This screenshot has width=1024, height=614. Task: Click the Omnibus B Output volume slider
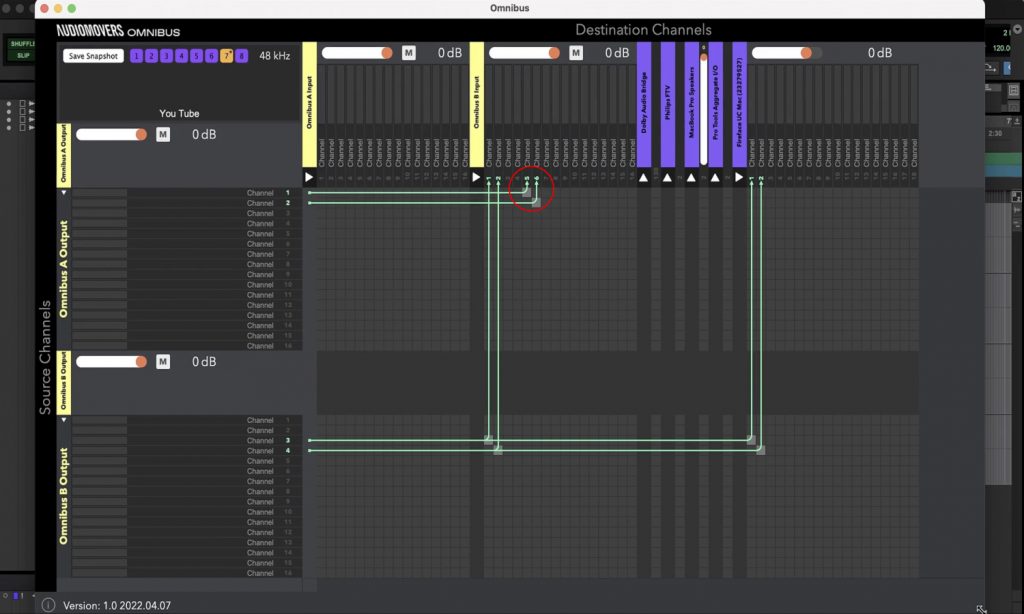pyautogui.click(x=111, y=362)
